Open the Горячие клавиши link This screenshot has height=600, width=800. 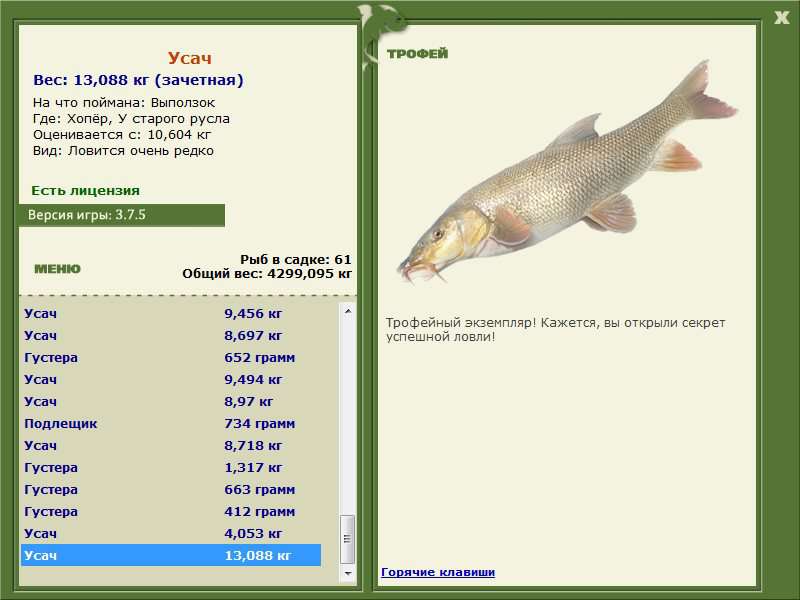click(438, 572)
